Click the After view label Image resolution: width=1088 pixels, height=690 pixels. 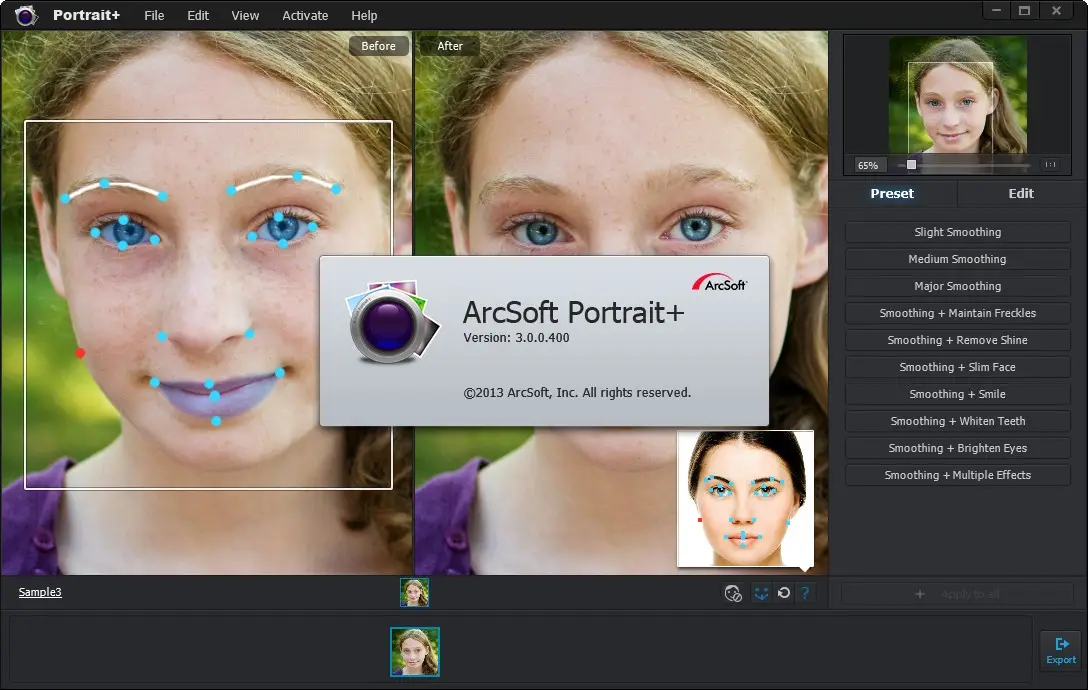point(450,46)
